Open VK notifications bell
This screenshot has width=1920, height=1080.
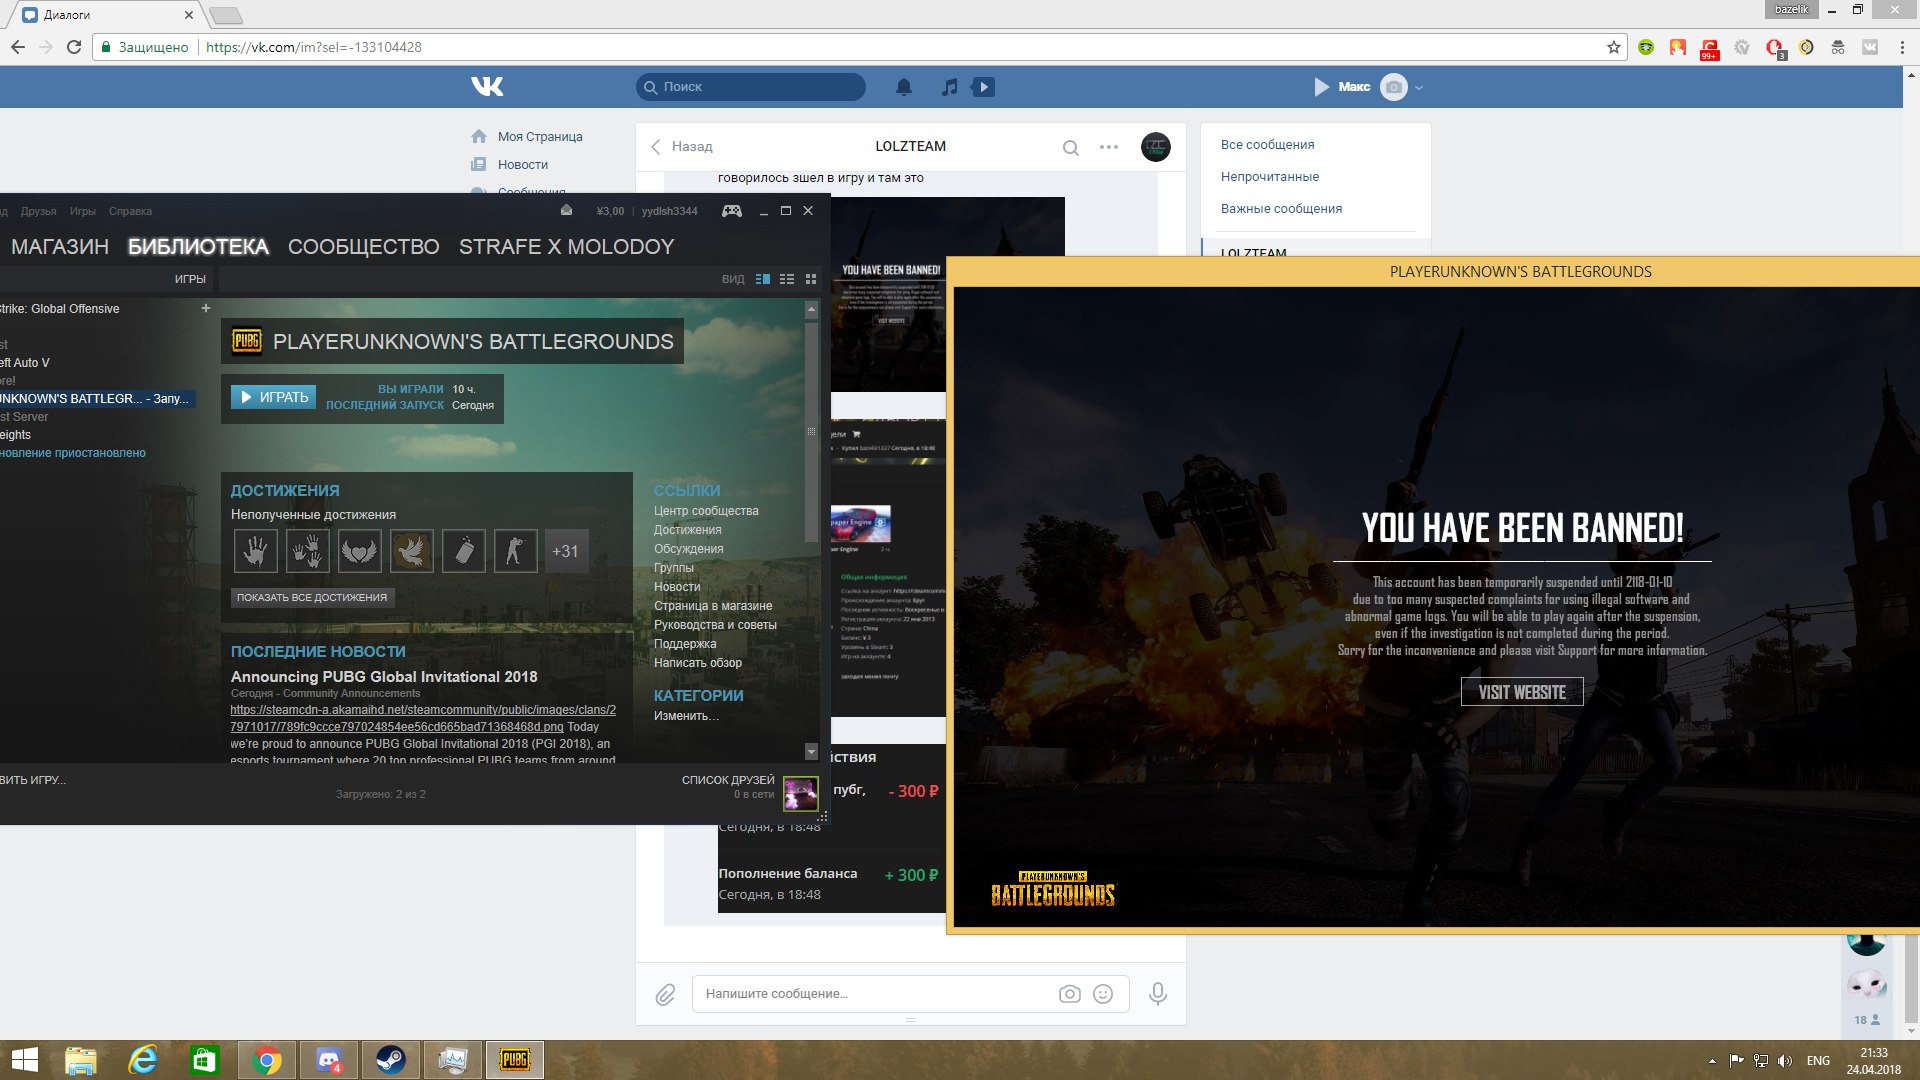[904, 87]
